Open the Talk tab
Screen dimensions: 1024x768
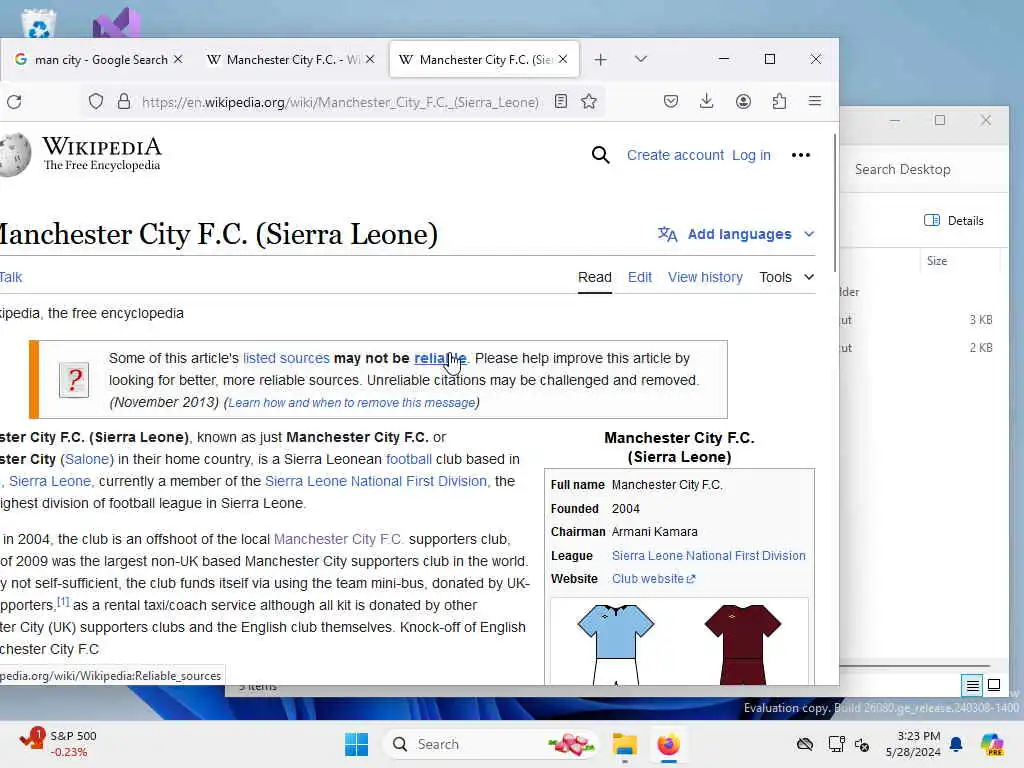(x=10, y=277)
